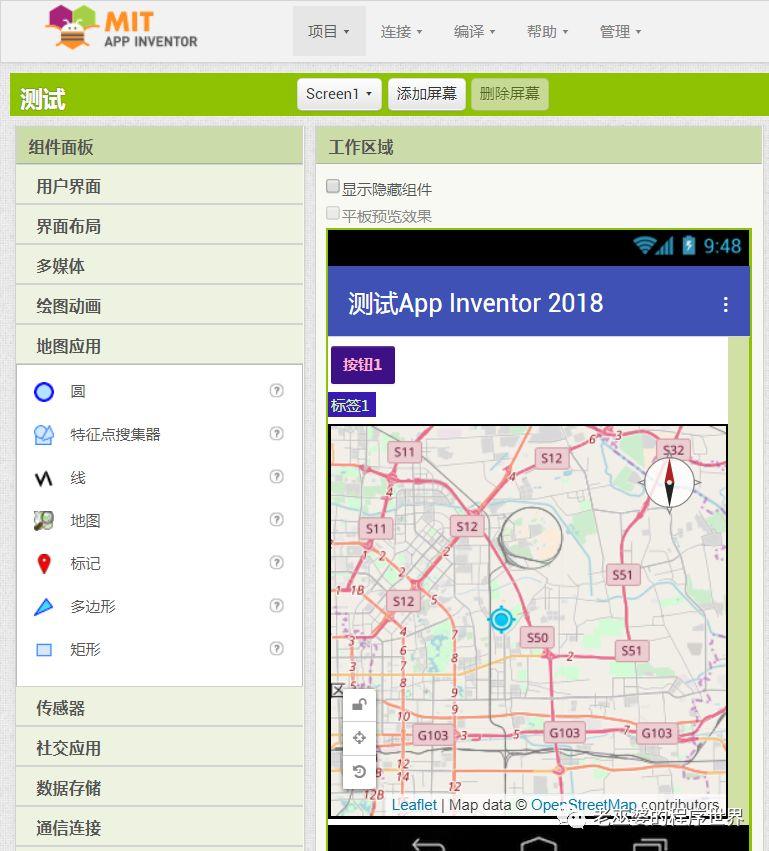
Task: Expand the 社交应用 palette section
Action: point(159,748)
